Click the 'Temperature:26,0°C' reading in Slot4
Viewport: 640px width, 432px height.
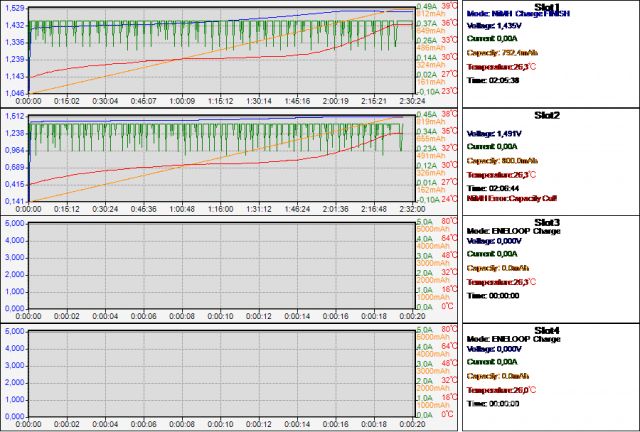pos(501,390)
